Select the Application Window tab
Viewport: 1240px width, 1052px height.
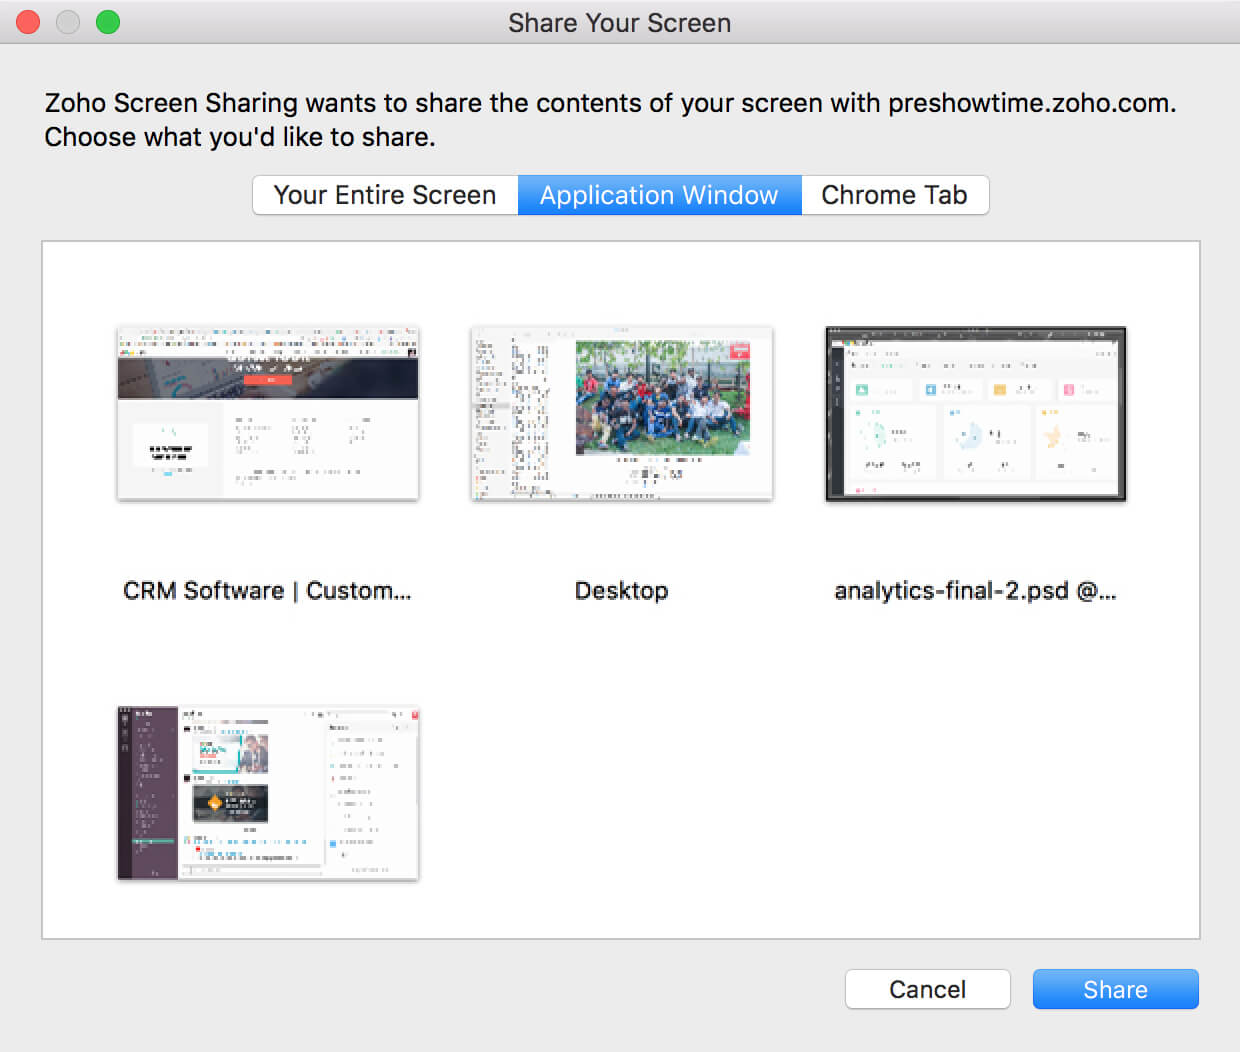click(659, 195)
